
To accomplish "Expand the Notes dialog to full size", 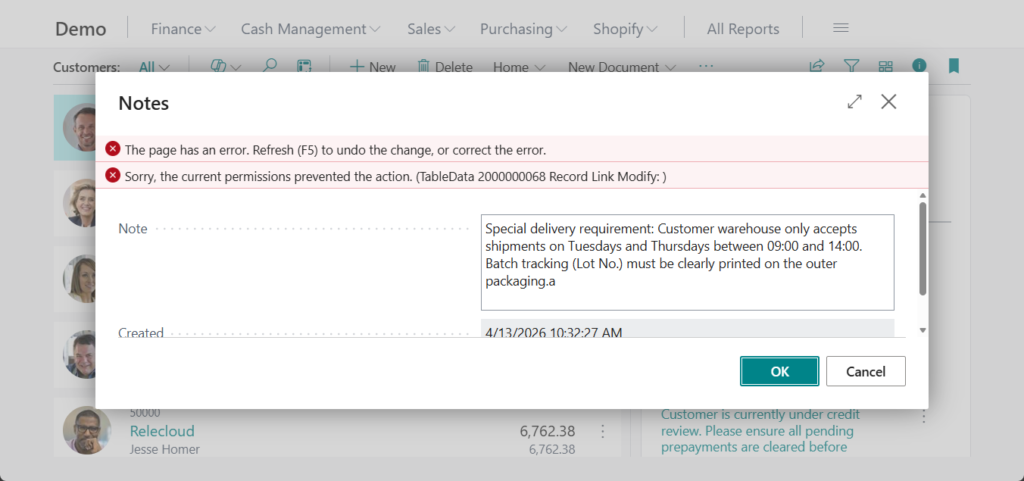I will coord(854,102).
